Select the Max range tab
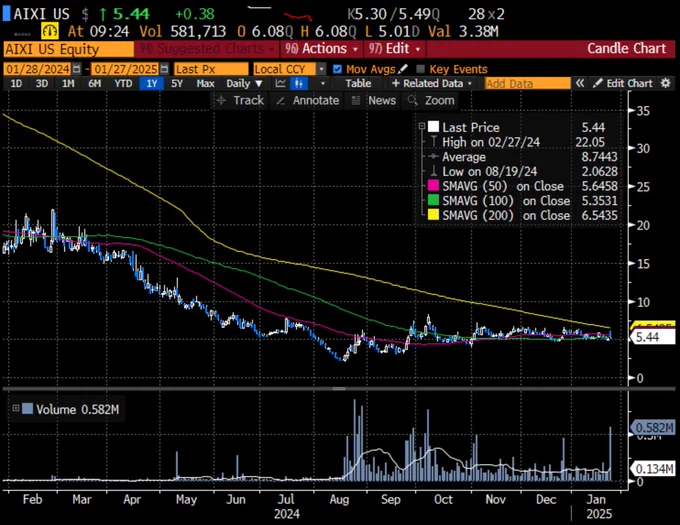This screenshot has height=525, width=680. click(205, 83)
